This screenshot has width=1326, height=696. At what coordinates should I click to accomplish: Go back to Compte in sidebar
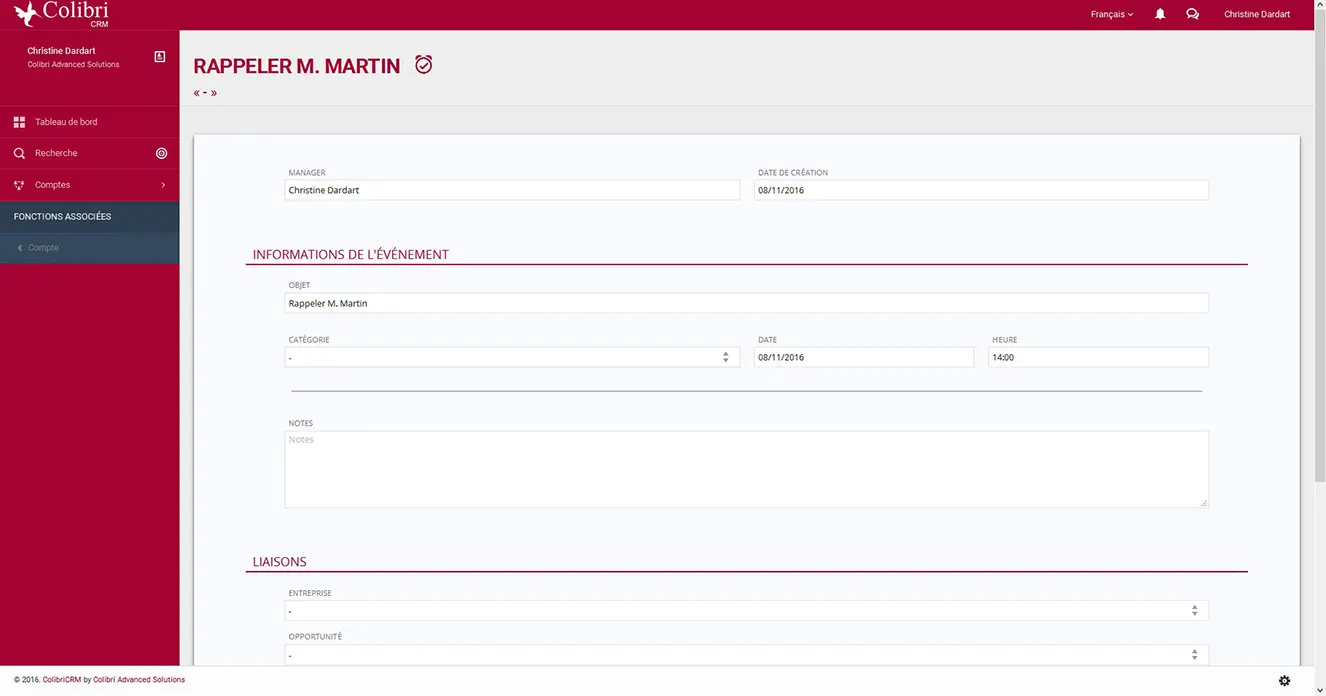(x=43, y=248)
